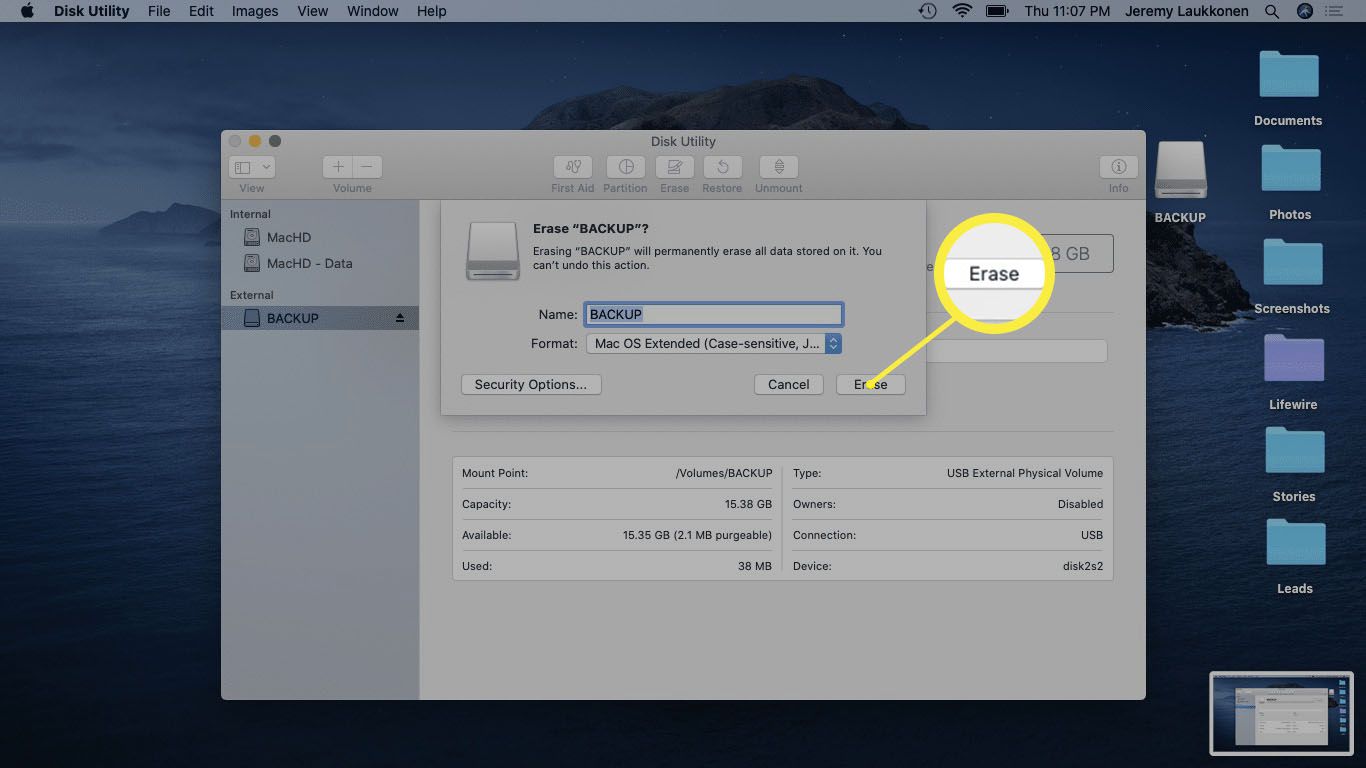Click 15.35 GB available value
Viewport: 1366px width, 768px height.
pos(697,535)
